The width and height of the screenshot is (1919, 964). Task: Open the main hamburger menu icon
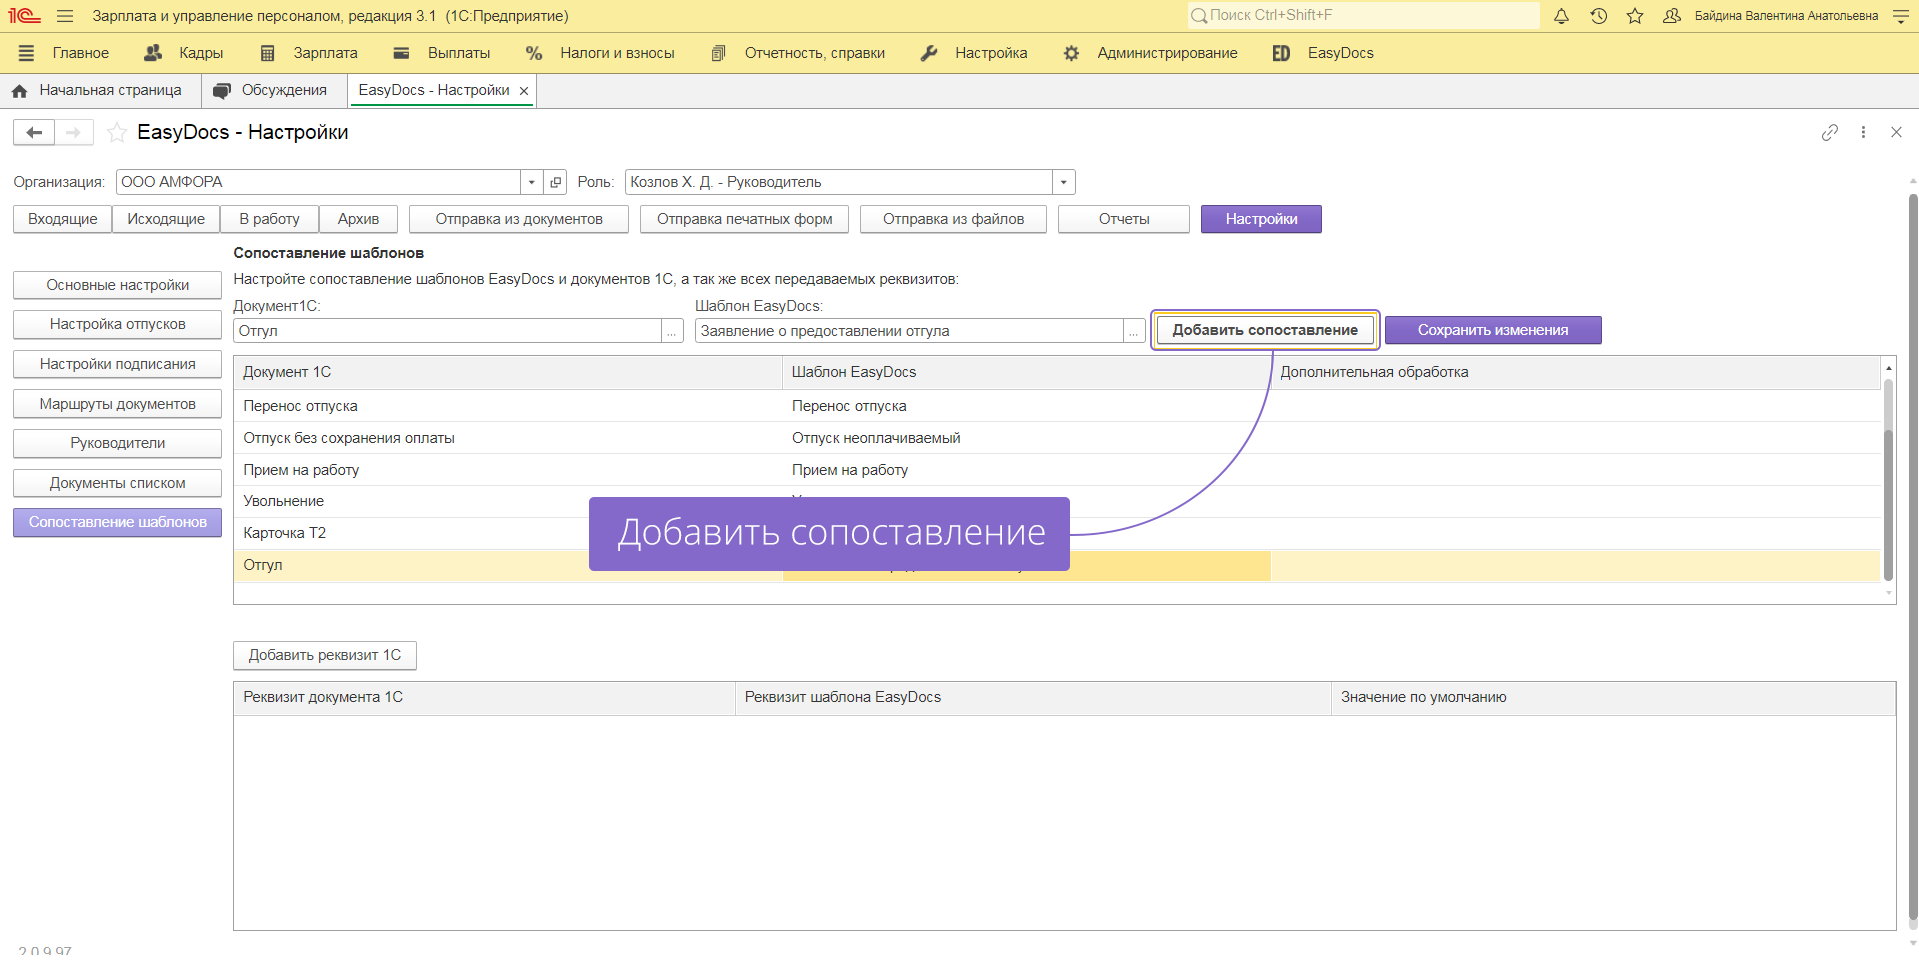coord(65,16)
